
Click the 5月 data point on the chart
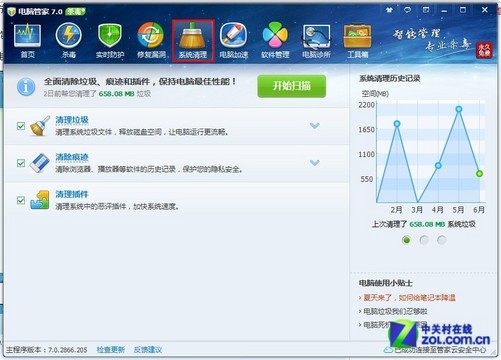pyautogui.click(x=459, y=109)
